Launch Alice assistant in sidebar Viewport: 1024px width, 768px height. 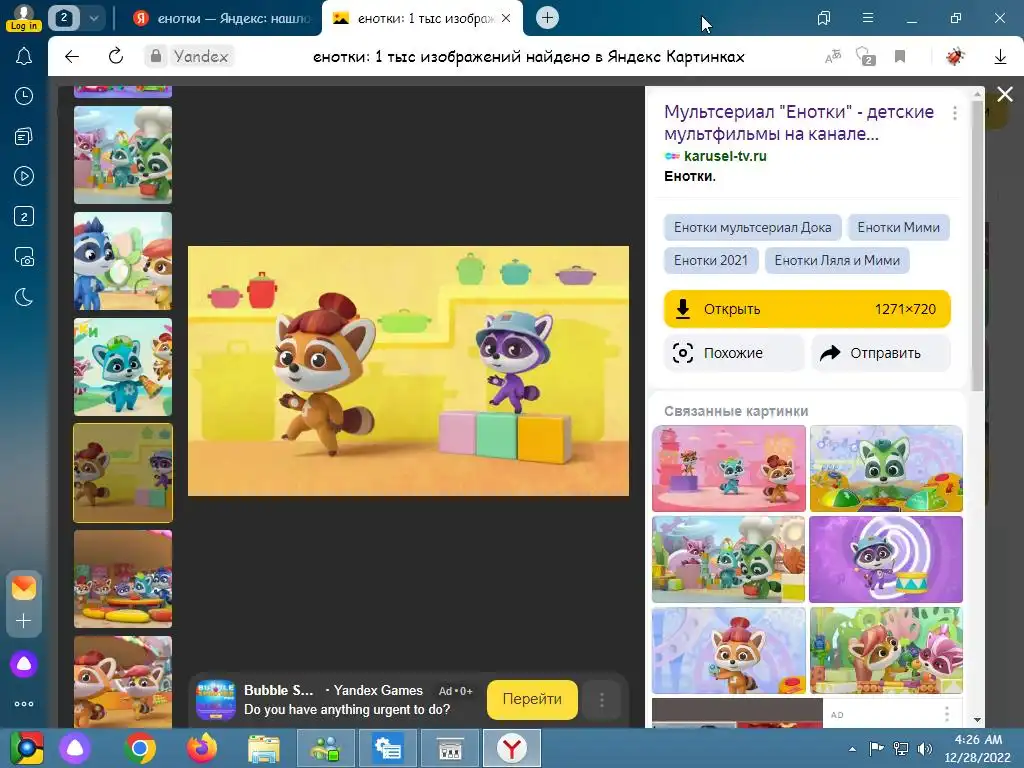pyautogui.click(x=24, y=664)
